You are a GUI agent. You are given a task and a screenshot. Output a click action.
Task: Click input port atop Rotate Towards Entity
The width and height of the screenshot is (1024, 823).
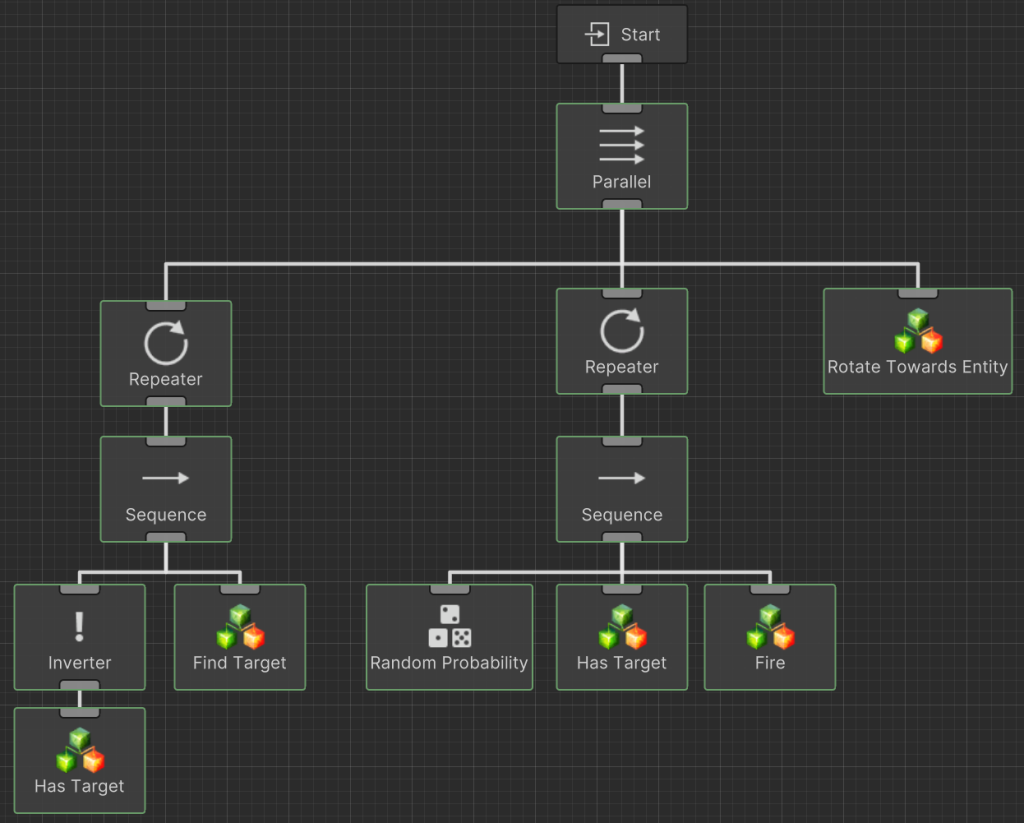pyautogui.click(x=917, y=293)
